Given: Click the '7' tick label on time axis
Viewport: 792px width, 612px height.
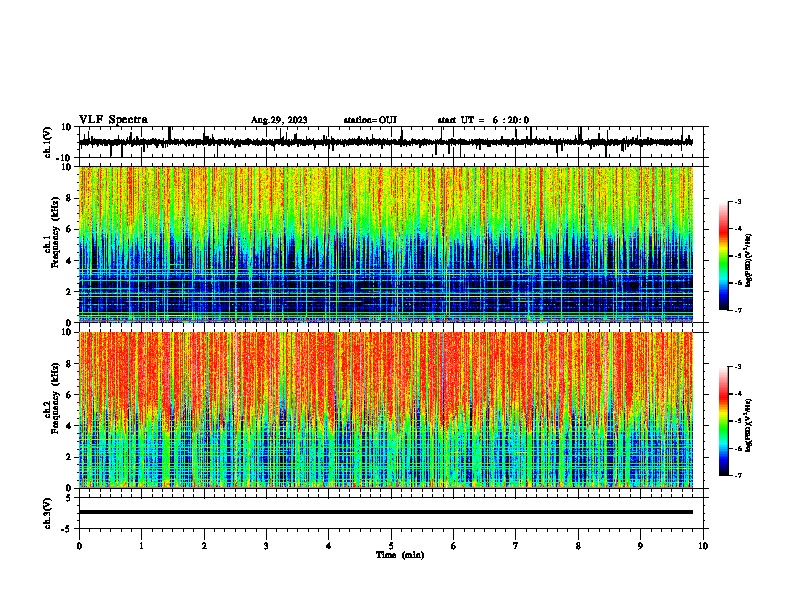Looking at the screenshot, I should (516, 546).
